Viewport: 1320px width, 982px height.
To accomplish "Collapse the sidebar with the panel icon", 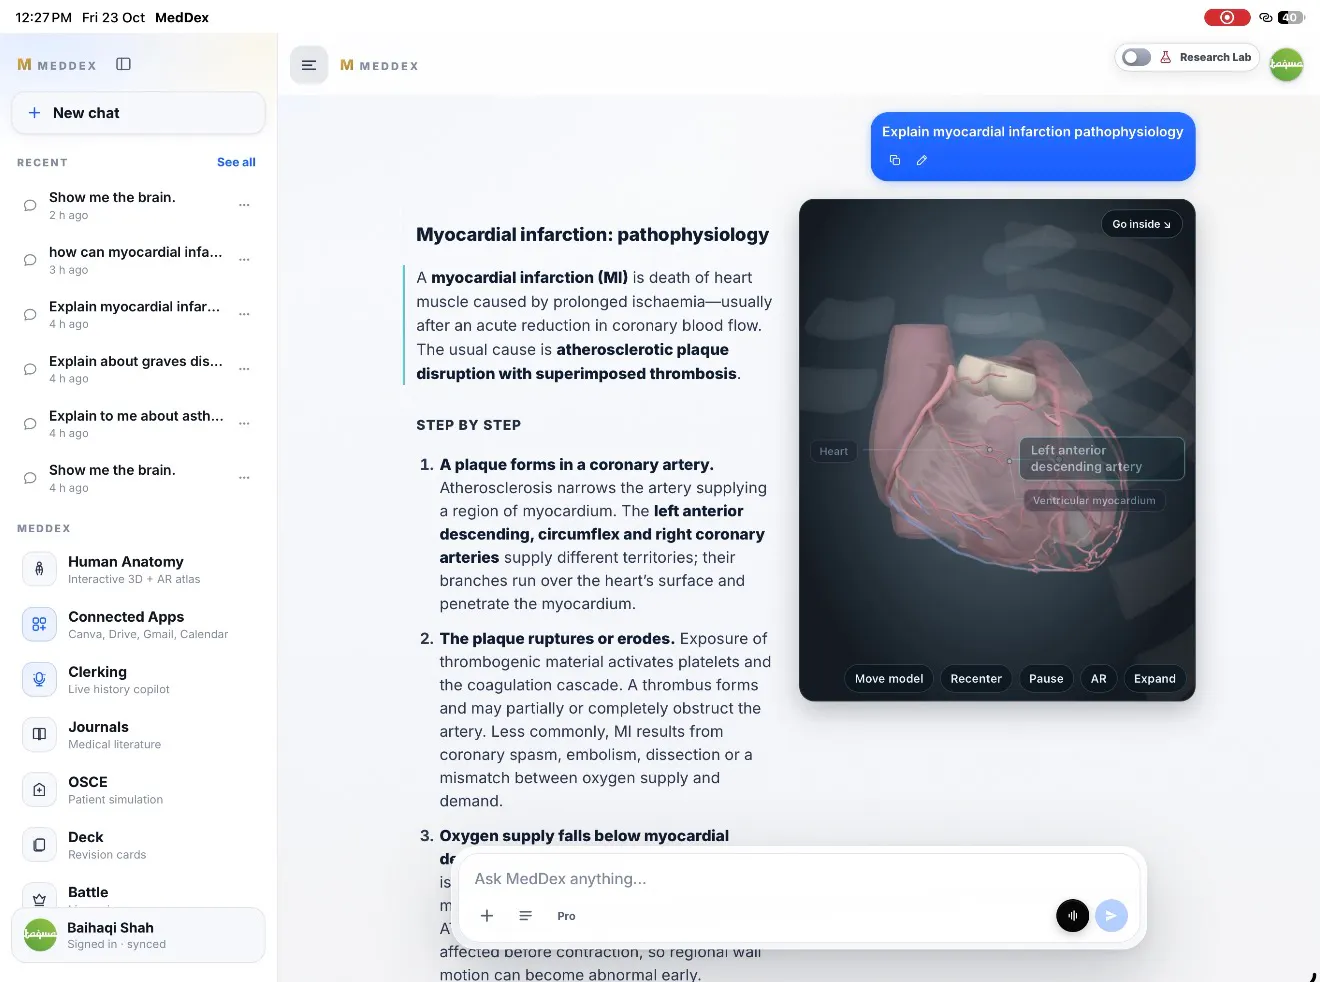I will [124, 64].
